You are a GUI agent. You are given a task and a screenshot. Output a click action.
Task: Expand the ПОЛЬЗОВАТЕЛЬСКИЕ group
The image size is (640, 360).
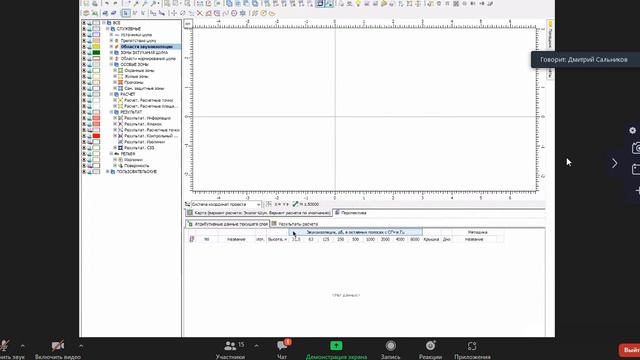[x=108, y=172]
